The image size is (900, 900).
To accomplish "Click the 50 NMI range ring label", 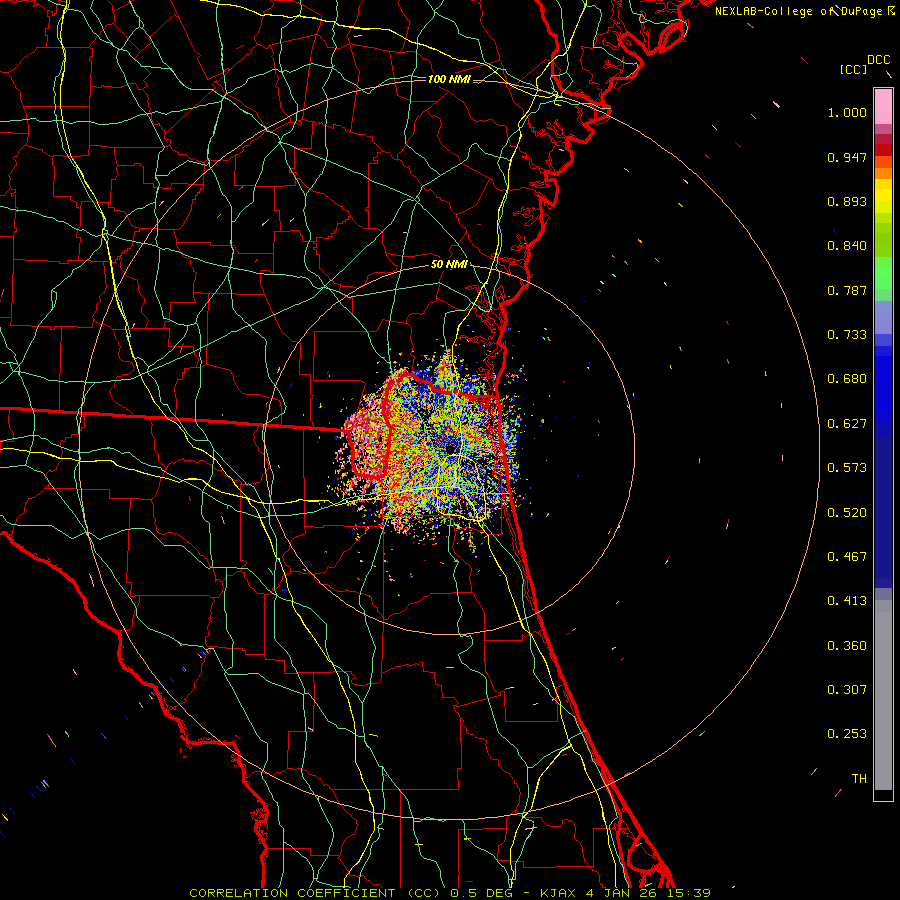I will tap(449, 265).
